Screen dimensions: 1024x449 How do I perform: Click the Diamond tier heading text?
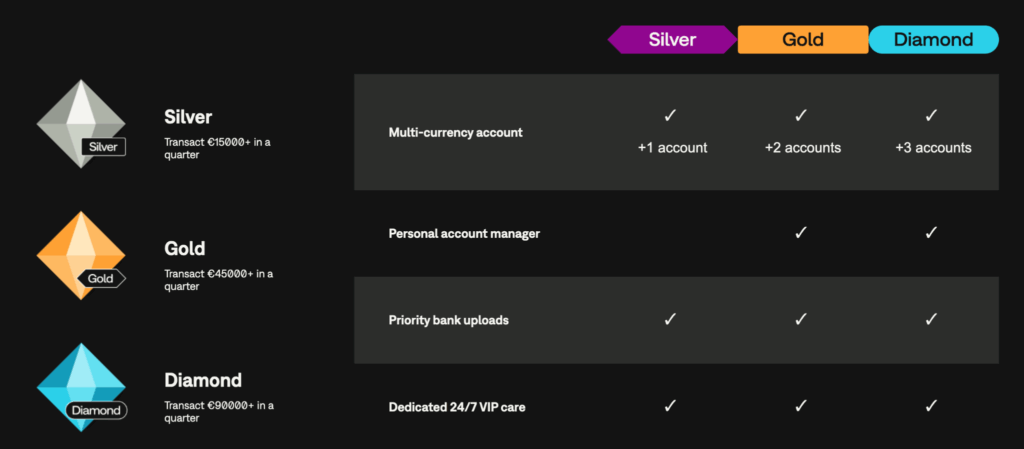(204, 381)
